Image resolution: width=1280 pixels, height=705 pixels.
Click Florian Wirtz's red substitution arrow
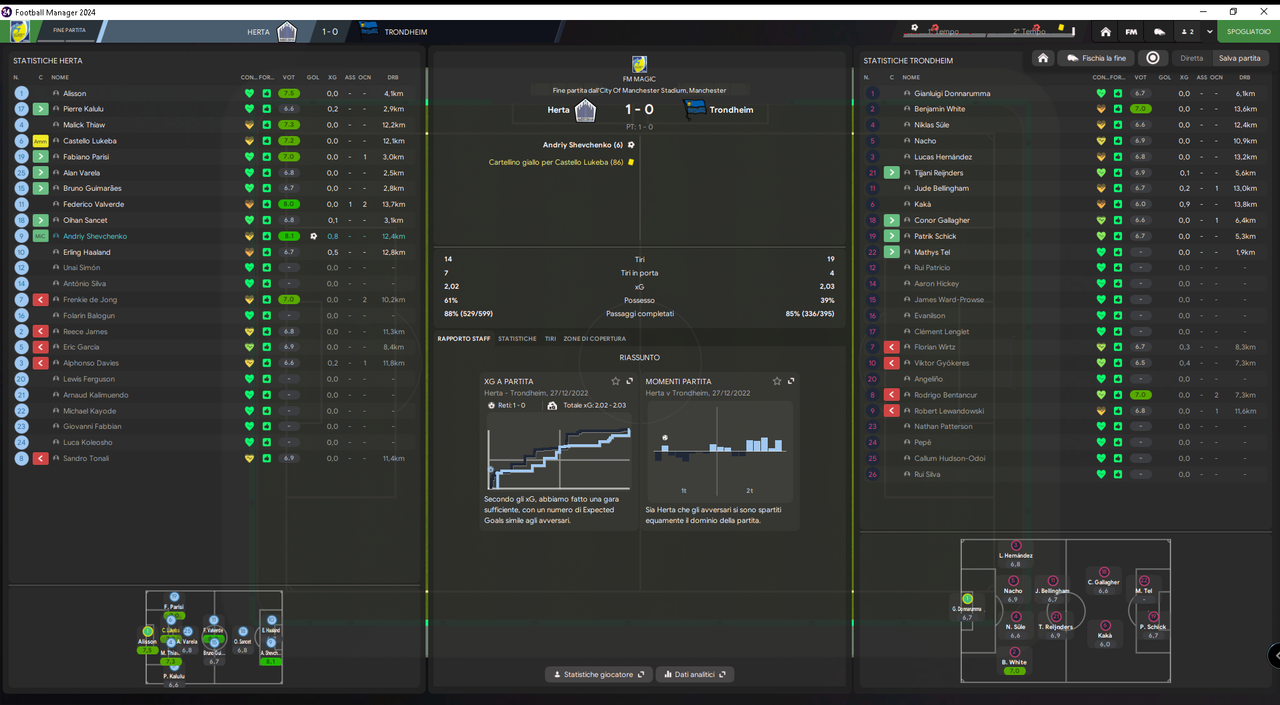pos(891,347)
